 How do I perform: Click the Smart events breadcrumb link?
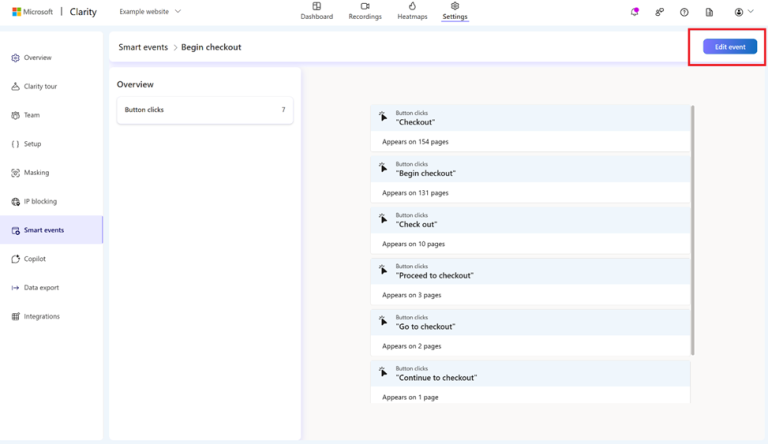142,47
